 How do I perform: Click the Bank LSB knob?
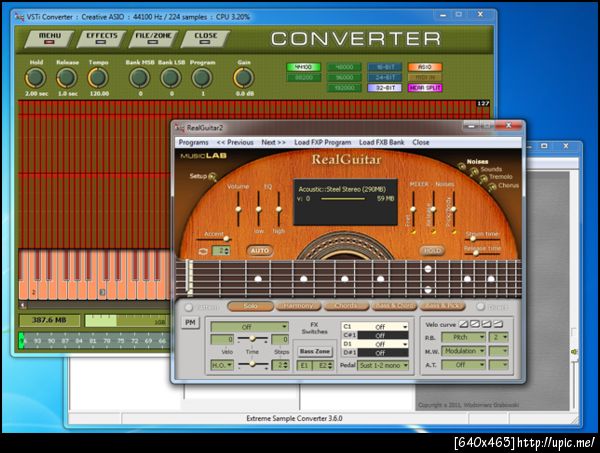171,78
